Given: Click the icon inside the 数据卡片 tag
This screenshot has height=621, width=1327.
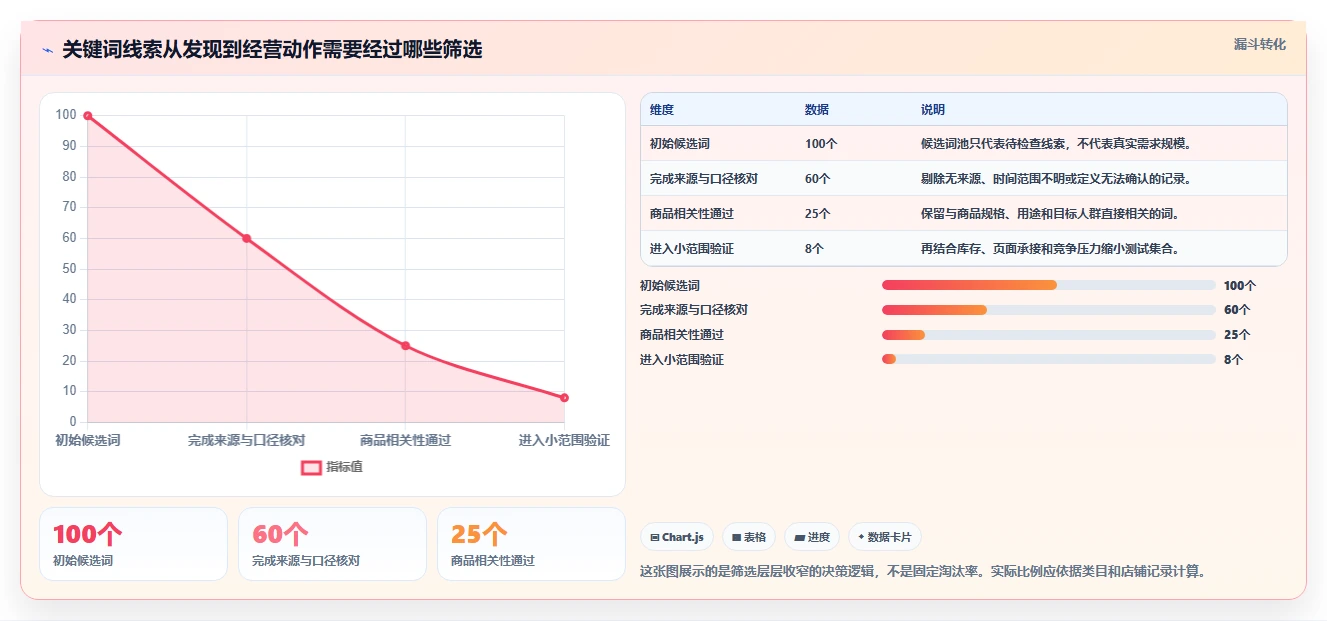Looking at the screenshot, I should (x=861, y=537).
